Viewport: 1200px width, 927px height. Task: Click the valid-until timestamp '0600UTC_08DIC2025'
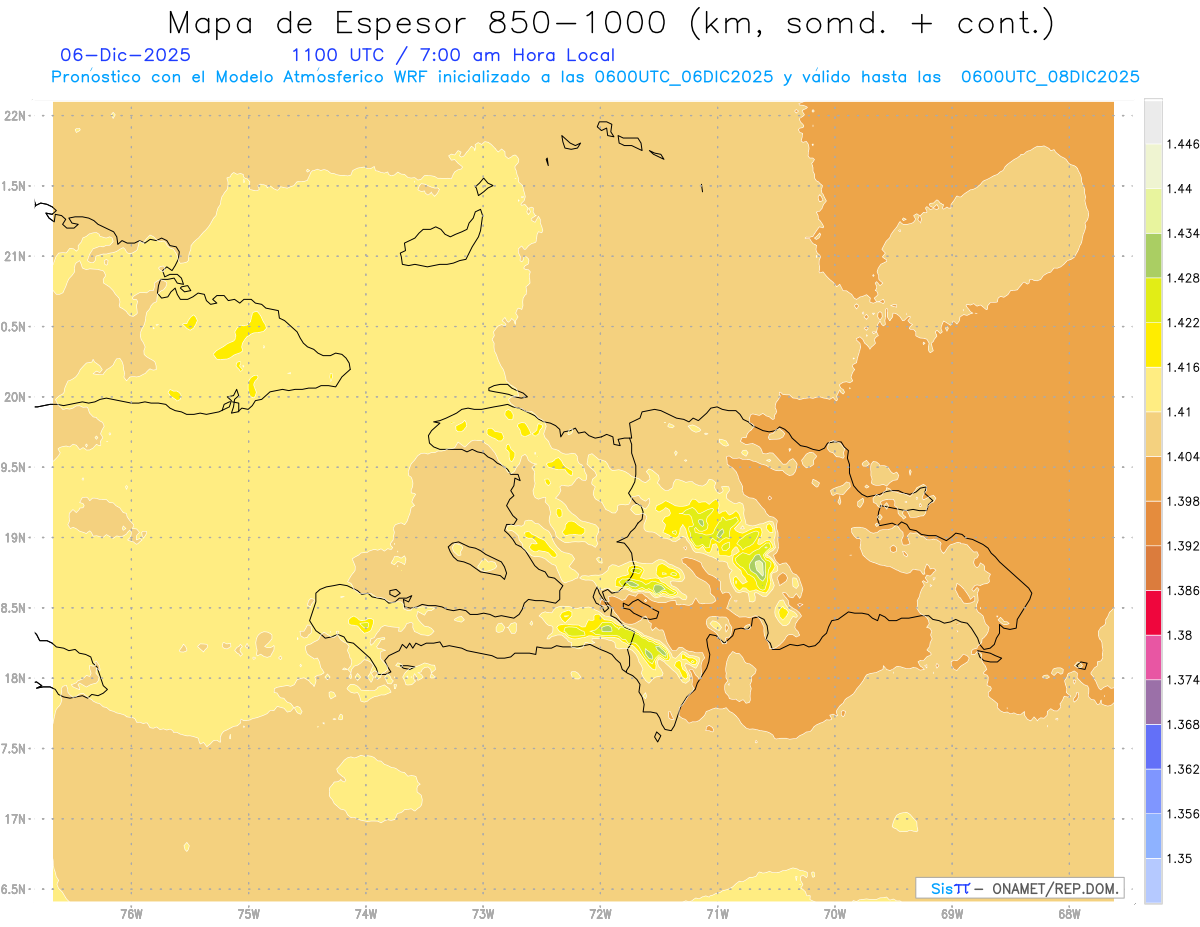coord(1050,76)
